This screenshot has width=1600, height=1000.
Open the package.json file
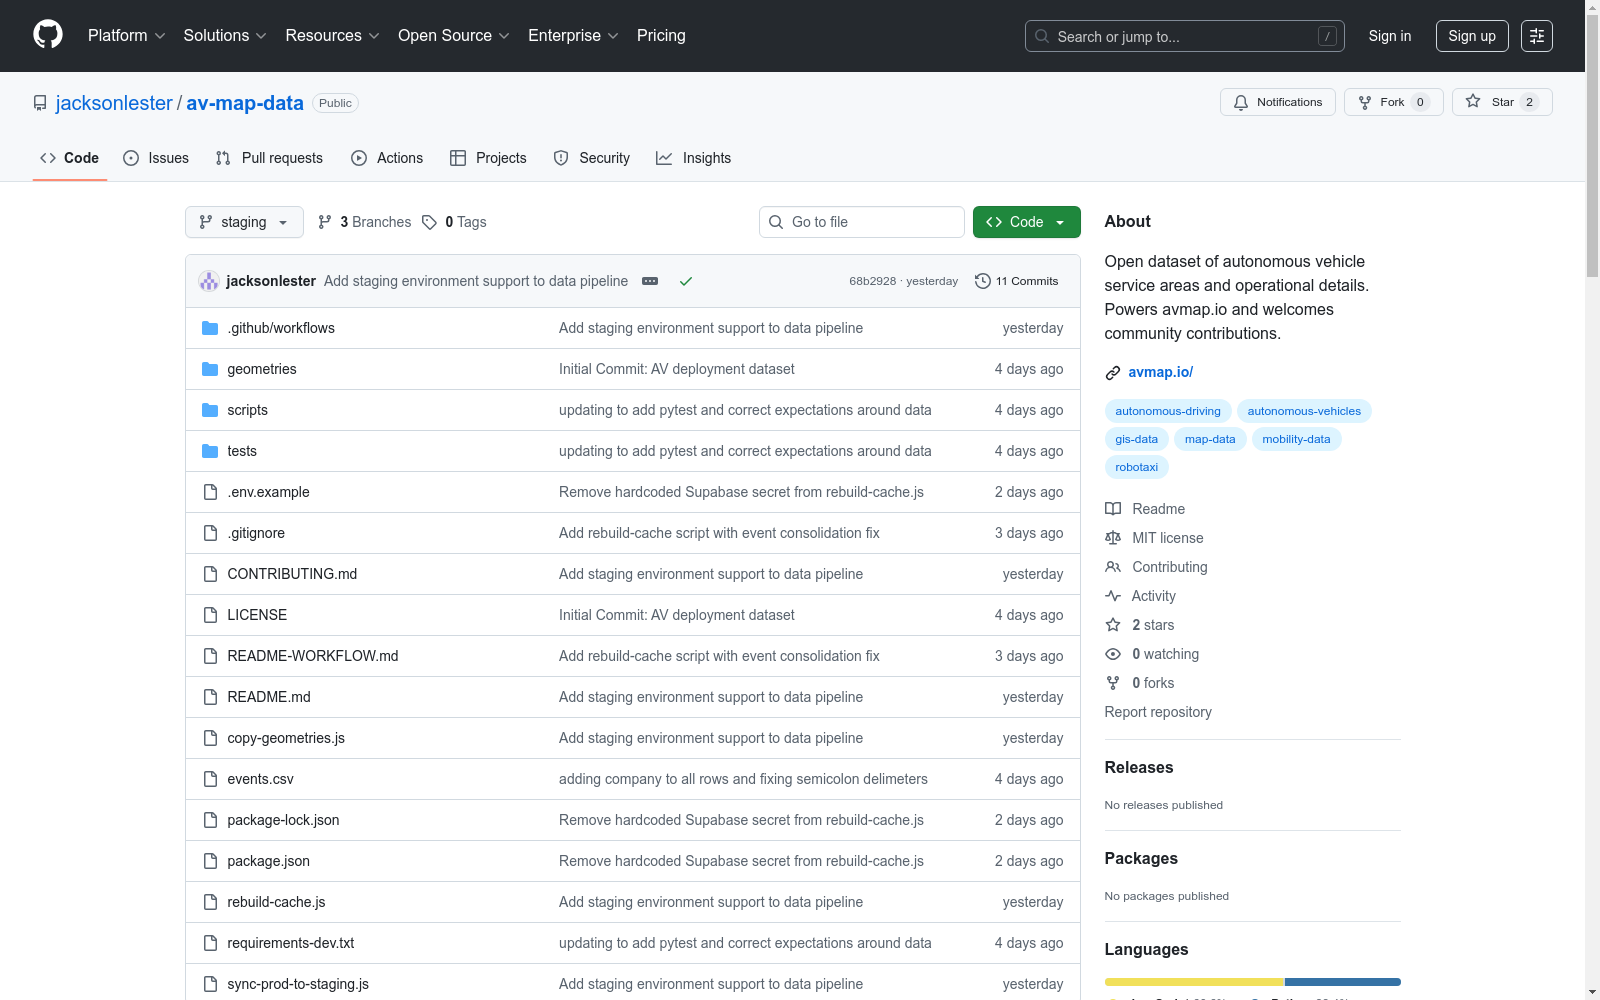click(268, 861)
